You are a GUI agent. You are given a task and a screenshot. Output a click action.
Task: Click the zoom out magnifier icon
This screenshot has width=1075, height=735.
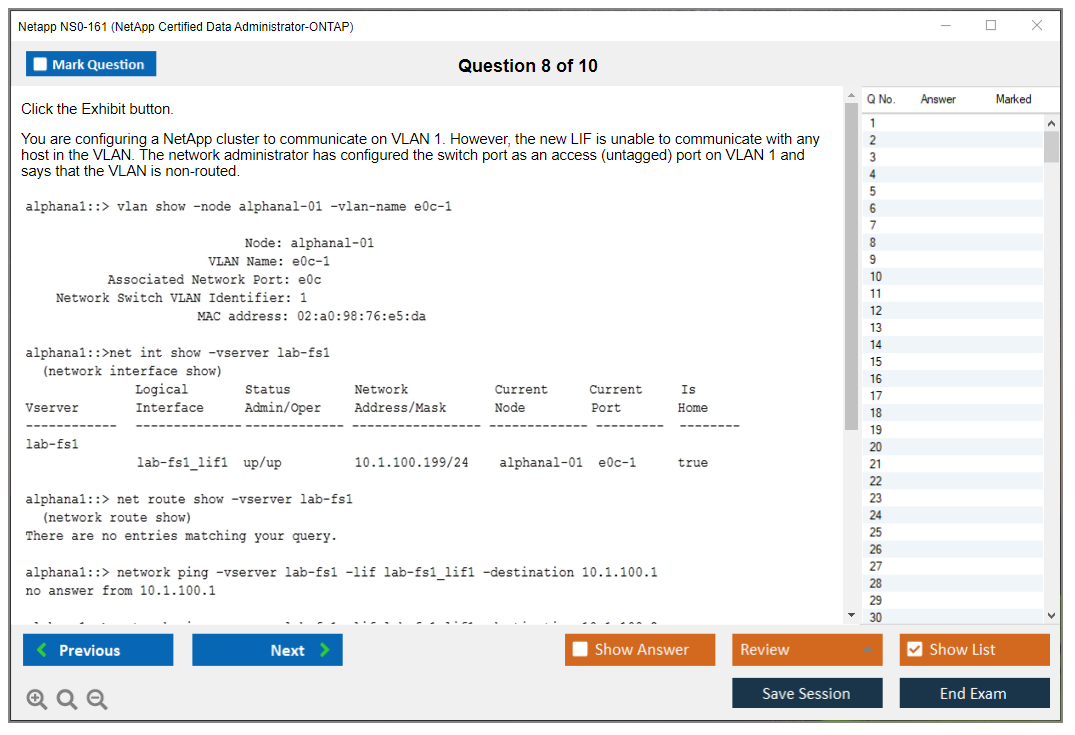click(x=97, y=700)
